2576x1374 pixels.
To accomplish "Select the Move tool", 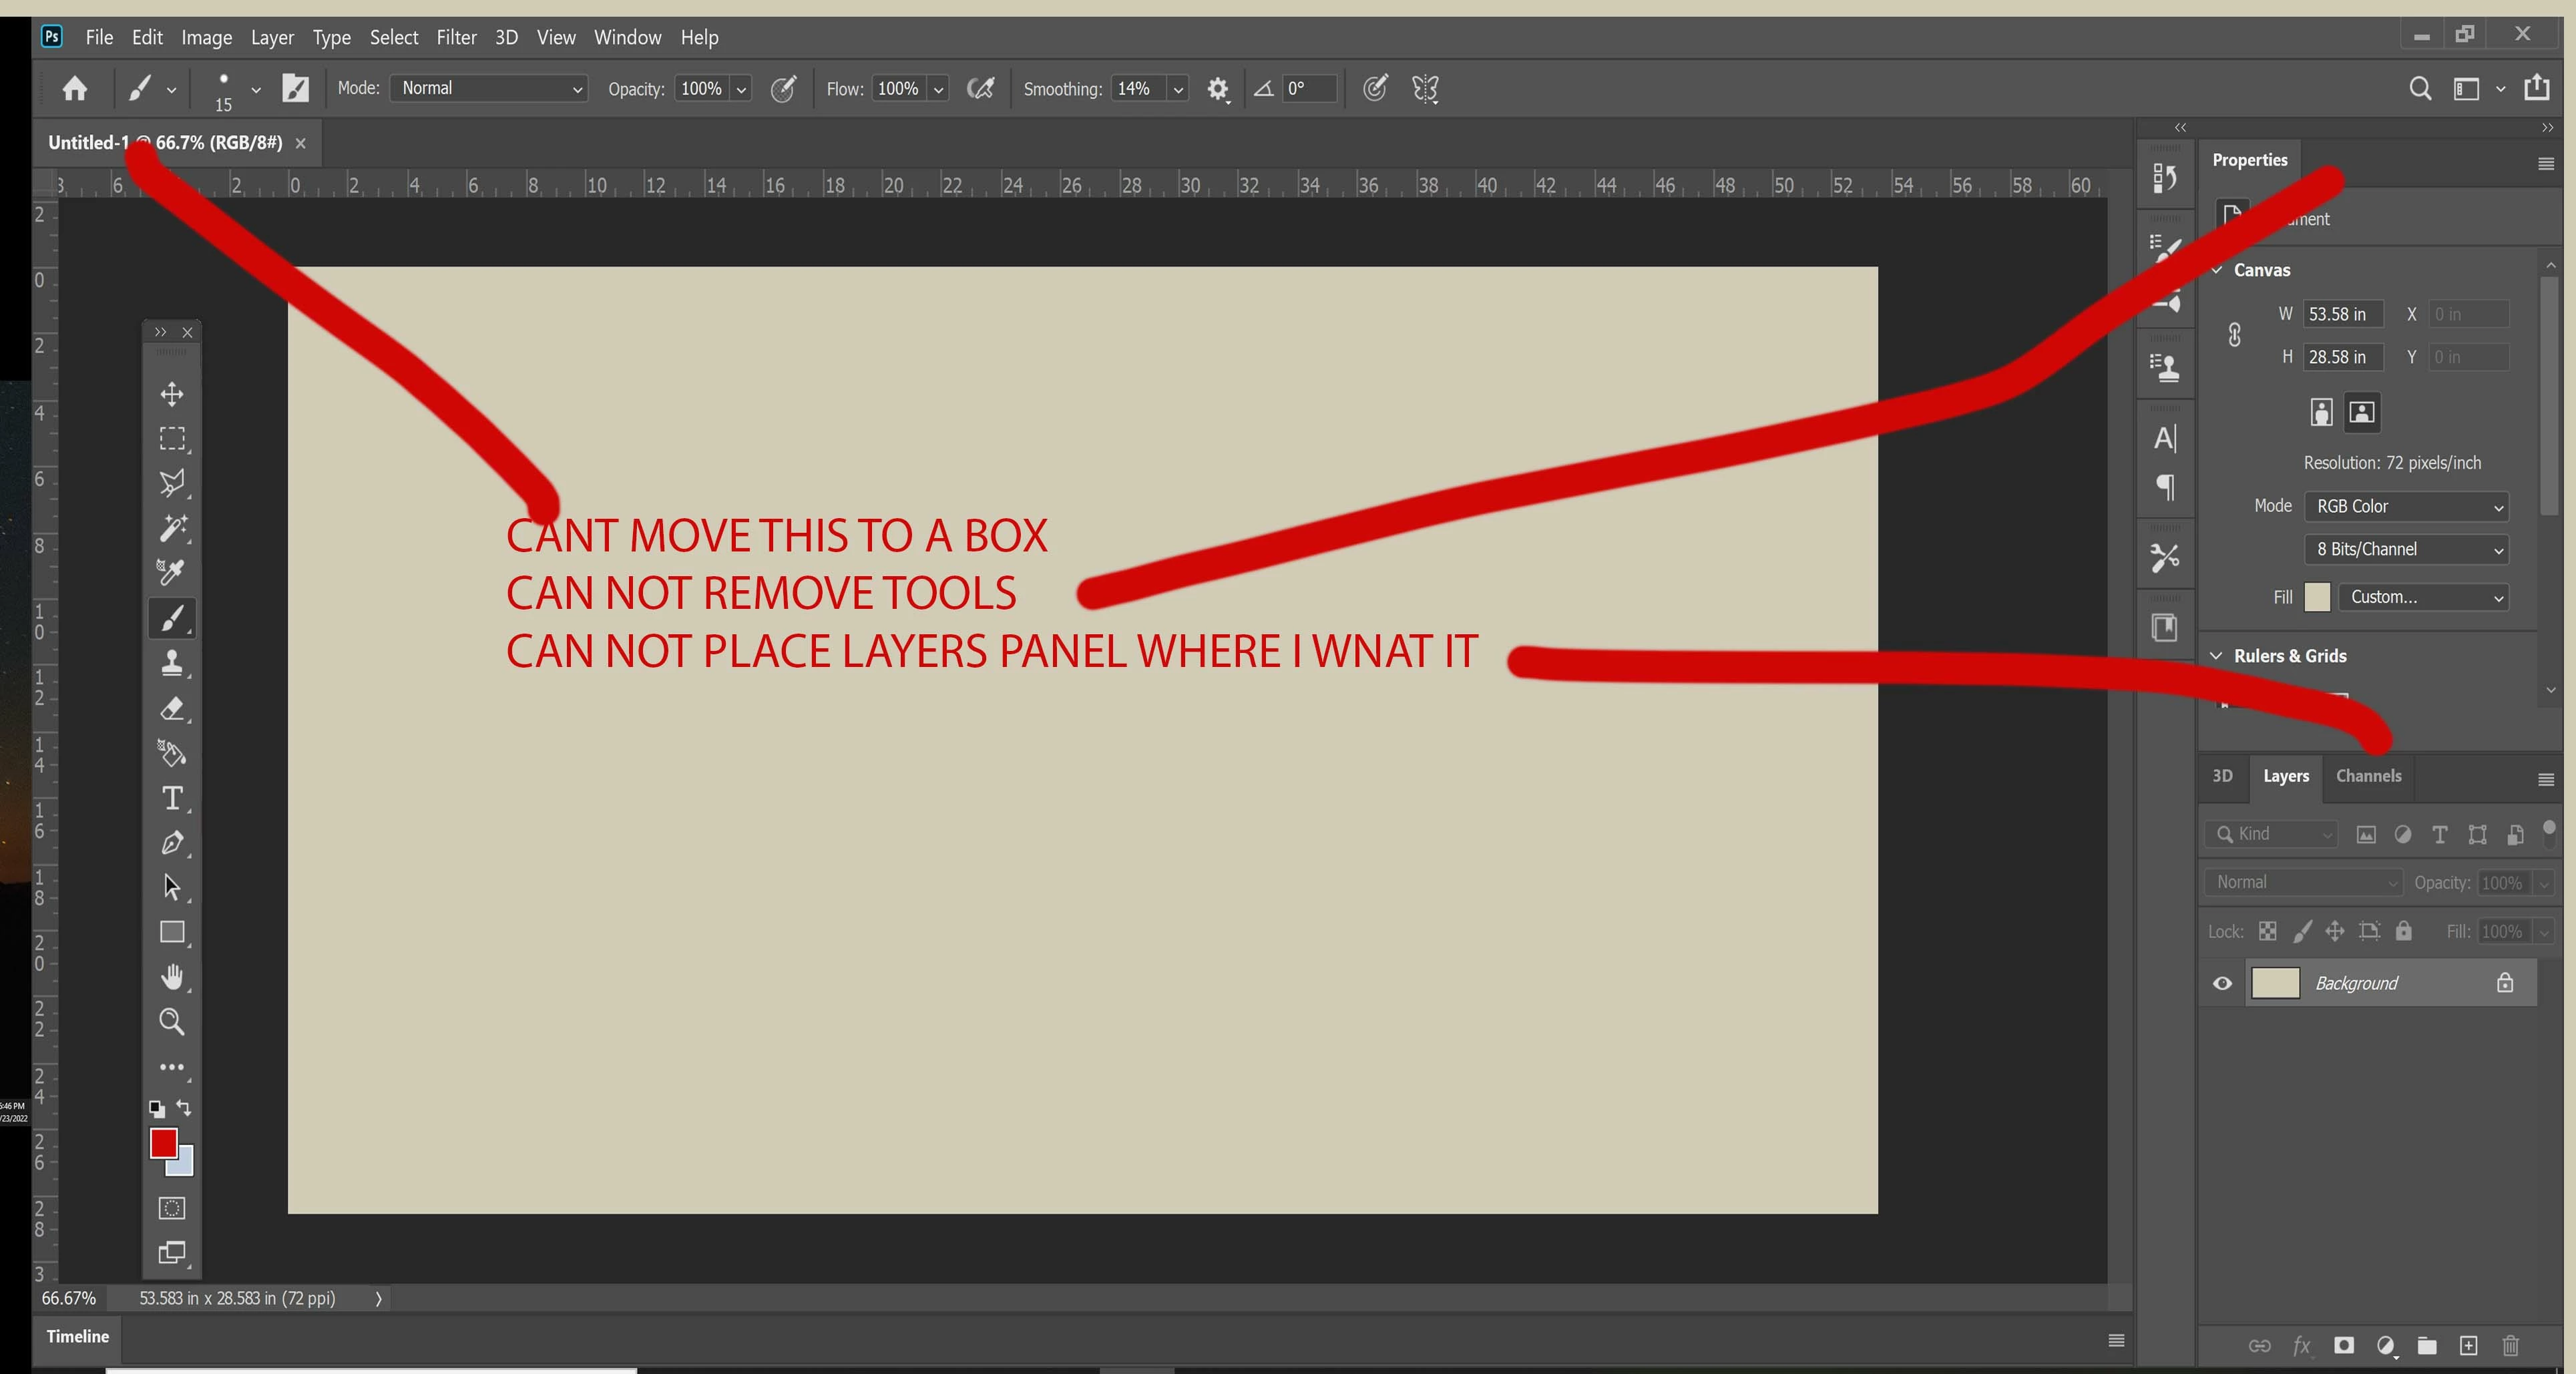I will point(172,394).
